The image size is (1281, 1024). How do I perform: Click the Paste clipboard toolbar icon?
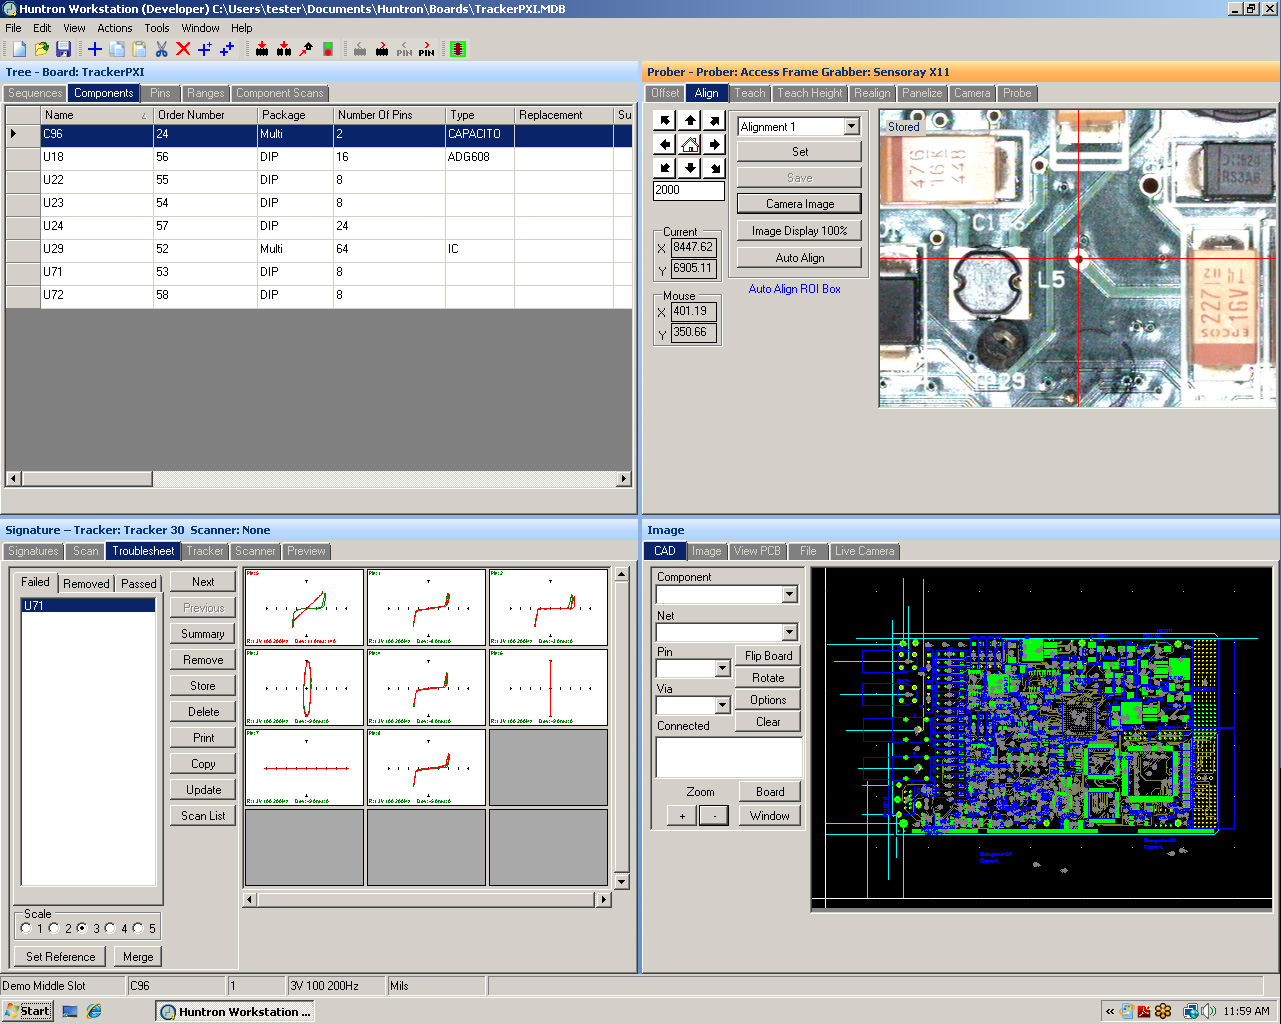coord(139,49)
